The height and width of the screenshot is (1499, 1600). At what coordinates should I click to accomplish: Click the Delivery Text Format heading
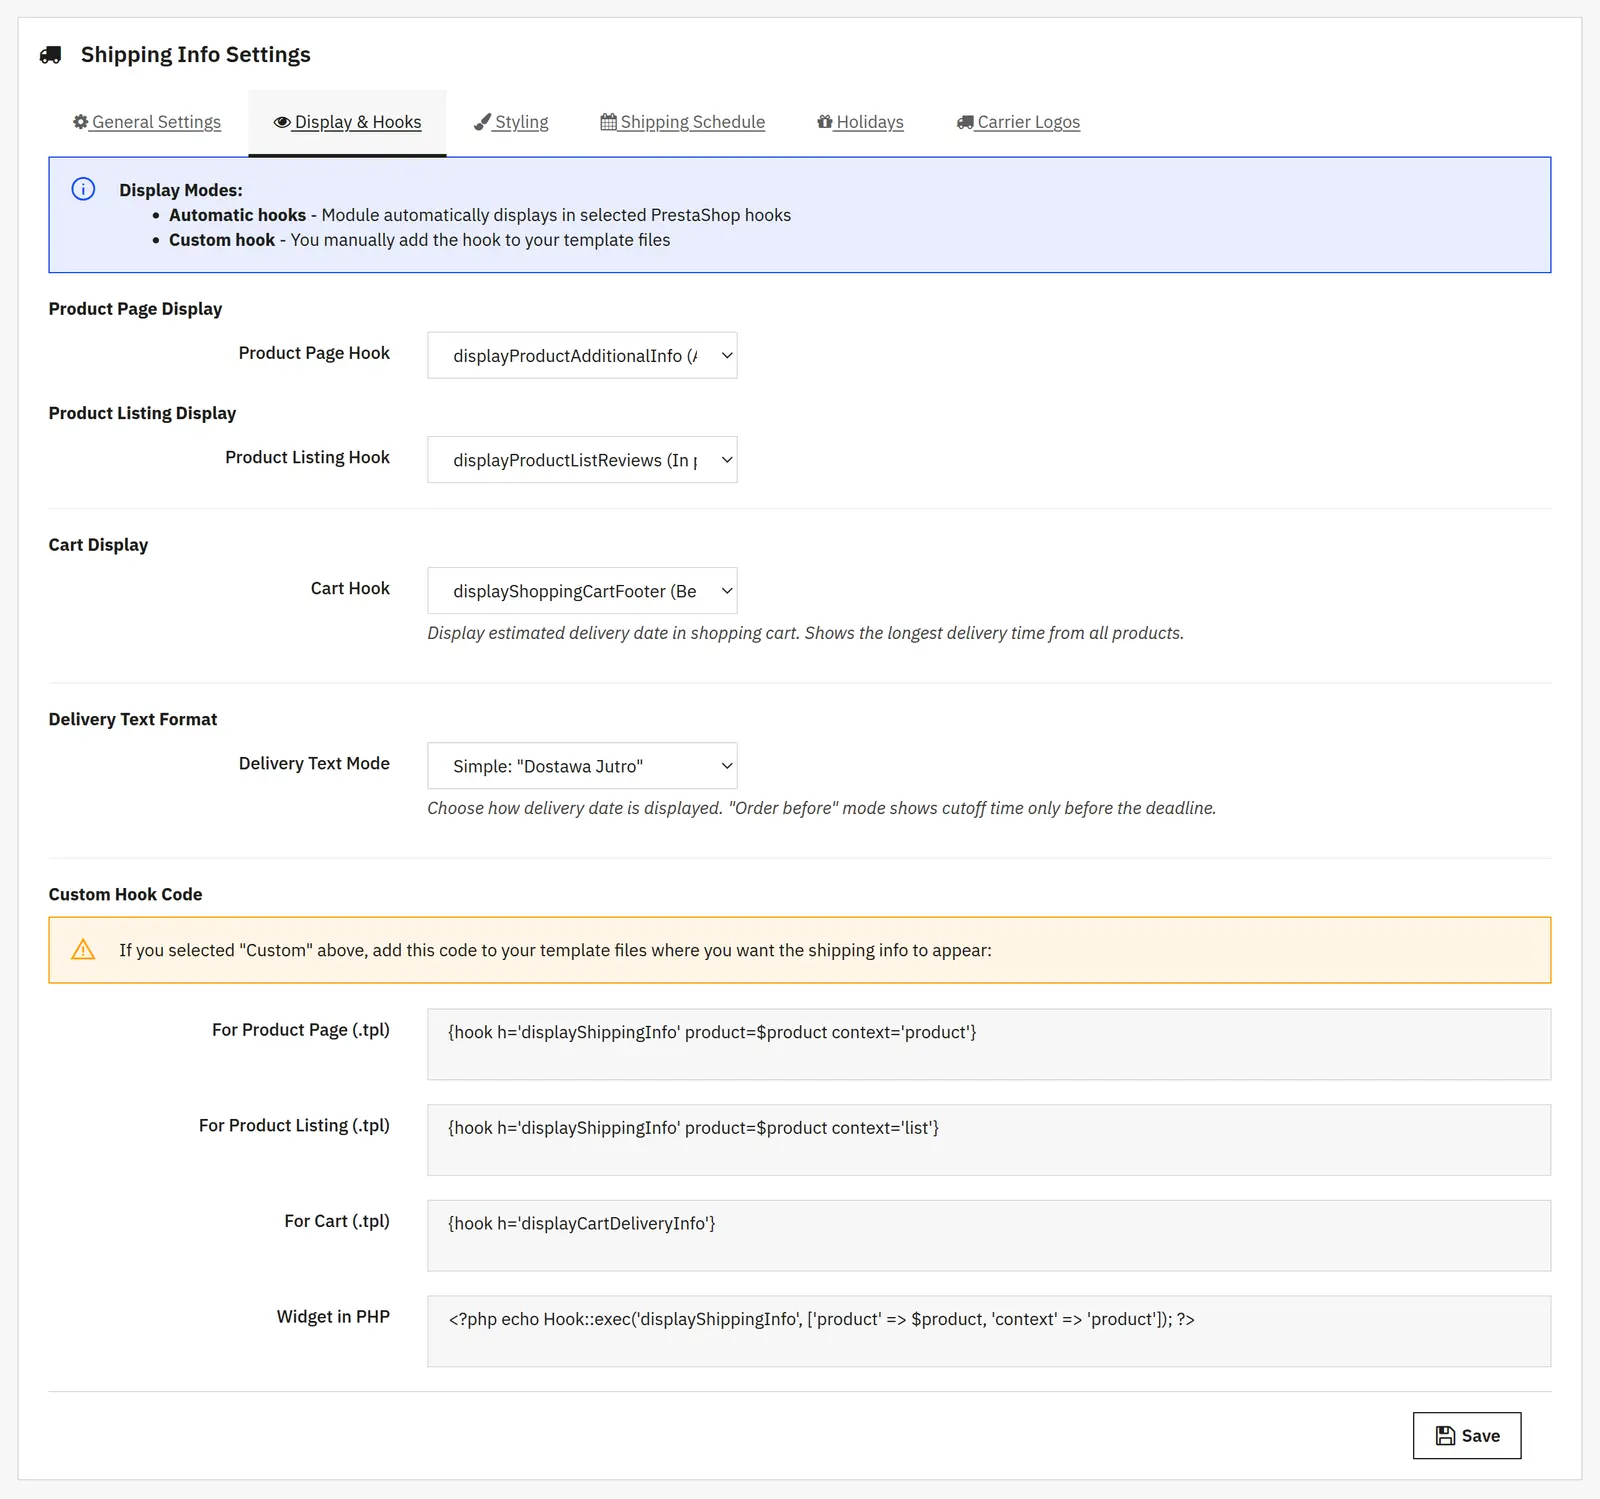pos(133,719)
